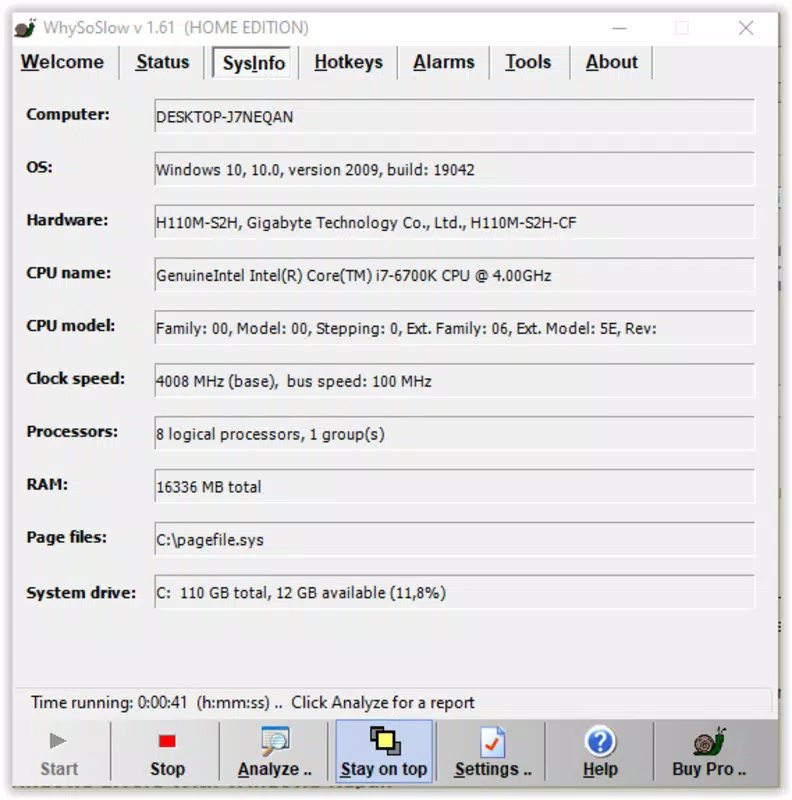Image resolution: width=792 pixels, height=800 pixels.
Task: Click the Settings checkmark document icon
Action: pos(492,742)
